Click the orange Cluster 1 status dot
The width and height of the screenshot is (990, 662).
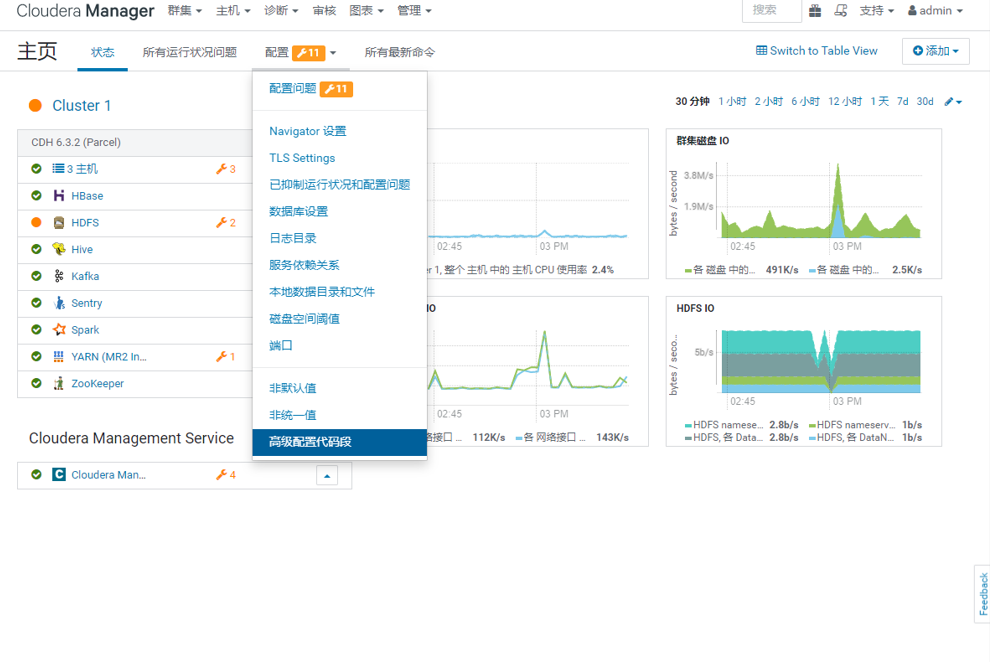35,105
